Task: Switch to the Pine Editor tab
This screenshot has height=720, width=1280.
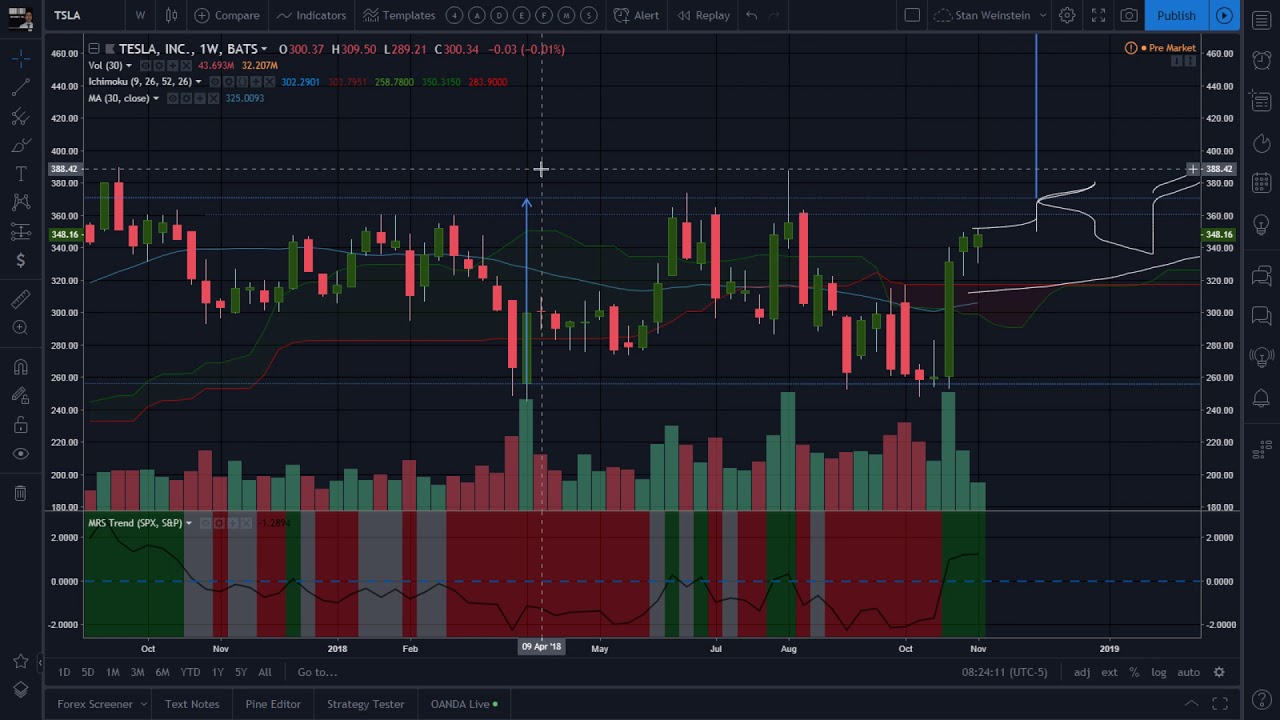Action: click(x=273, y=704)
